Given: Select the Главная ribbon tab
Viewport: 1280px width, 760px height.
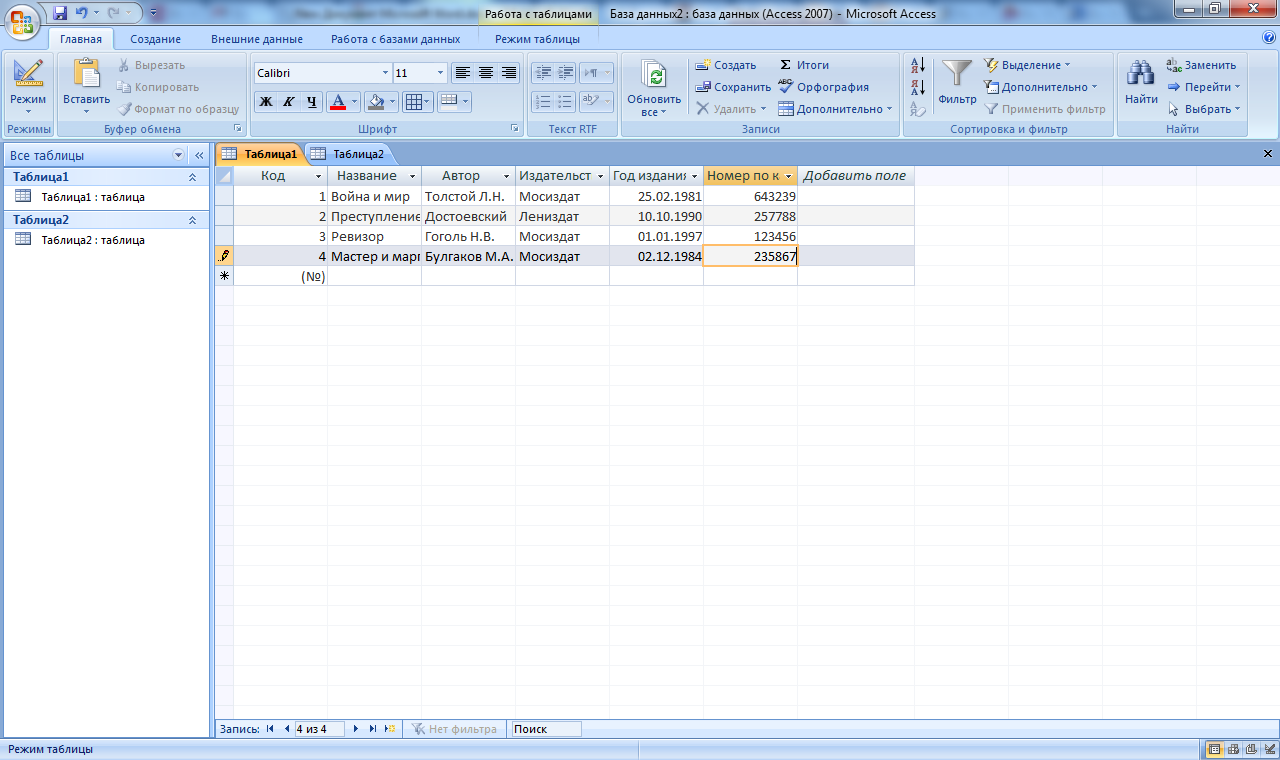Looking at the screenshot, I should coord(81,39).
